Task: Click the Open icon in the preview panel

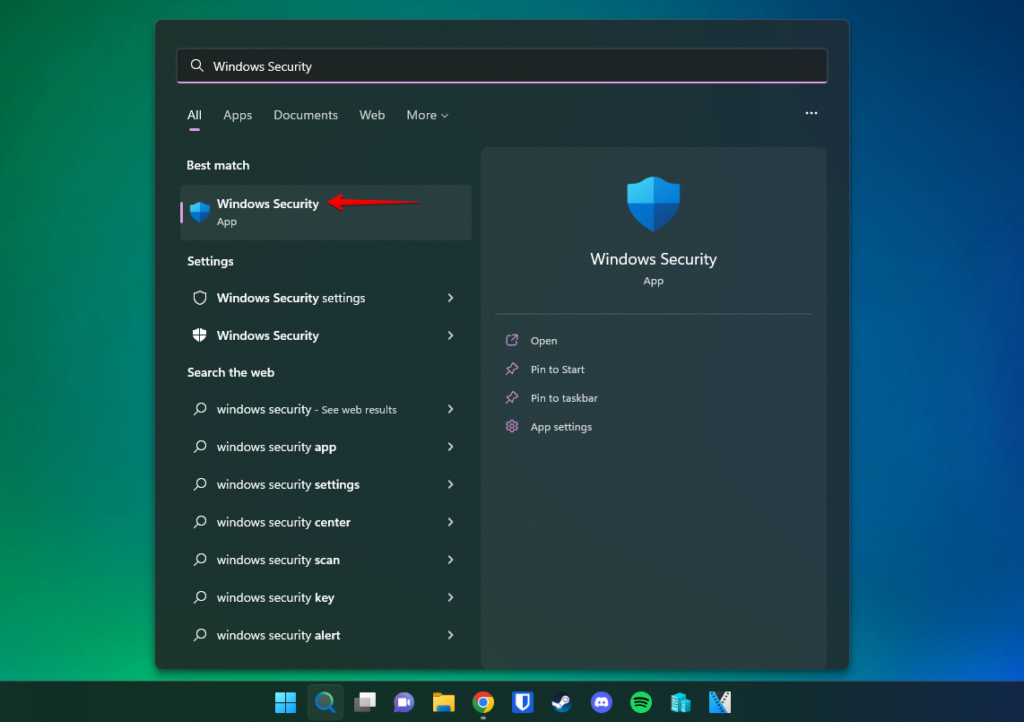Action: [x=511, y=340]
